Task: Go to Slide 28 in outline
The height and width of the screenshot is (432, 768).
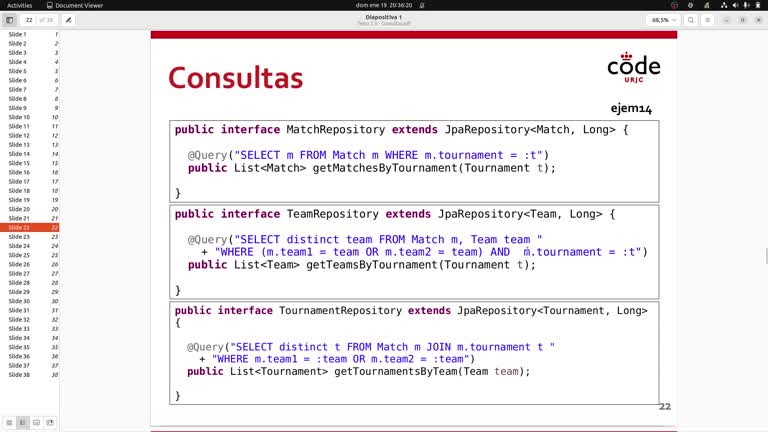Action: [x=30, y=283]
